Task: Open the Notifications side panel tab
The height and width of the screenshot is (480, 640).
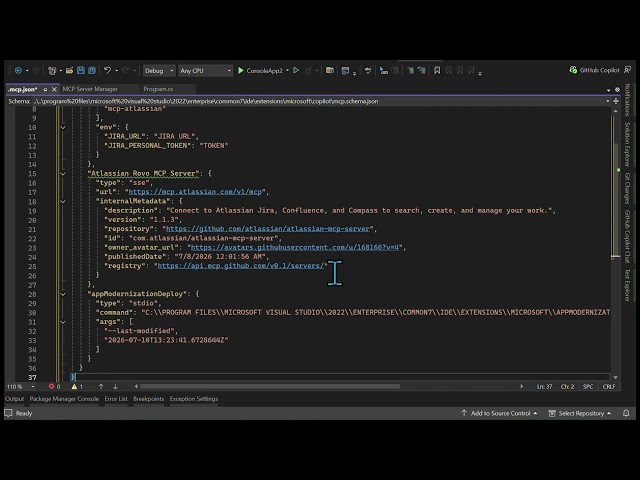Action: pos(627,100)
